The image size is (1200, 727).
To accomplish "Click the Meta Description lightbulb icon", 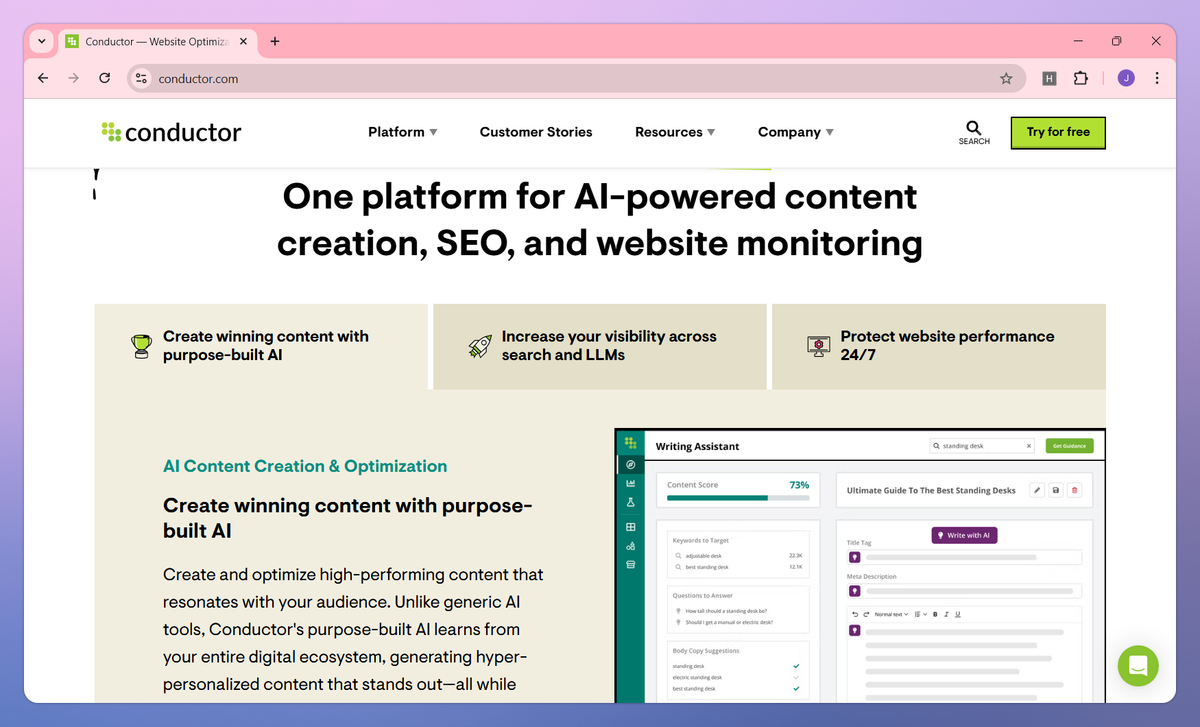I will pos(855,591).
